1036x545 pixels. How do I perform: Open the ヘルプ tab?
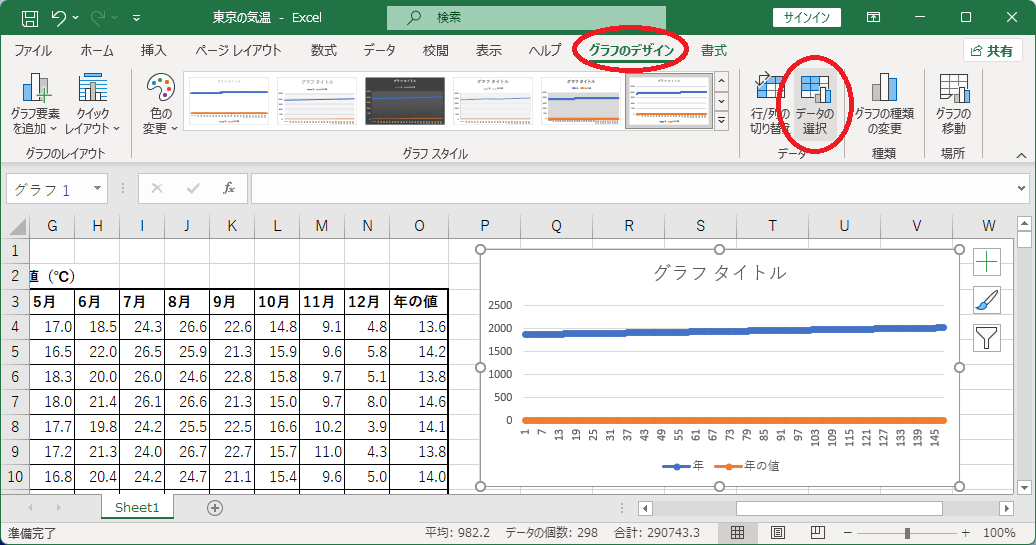point(544,51)
